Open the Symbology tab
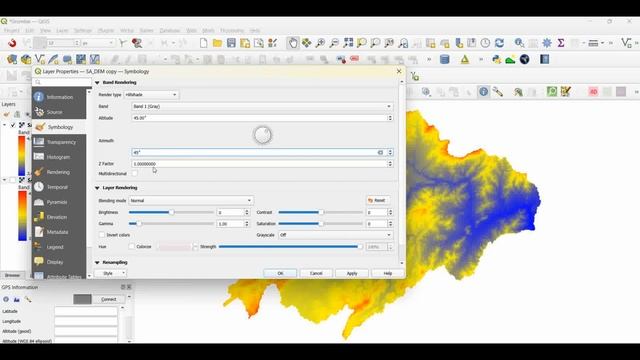Image resolution: width=640 pixels, height=360 pixels. [x=60, y=127]
